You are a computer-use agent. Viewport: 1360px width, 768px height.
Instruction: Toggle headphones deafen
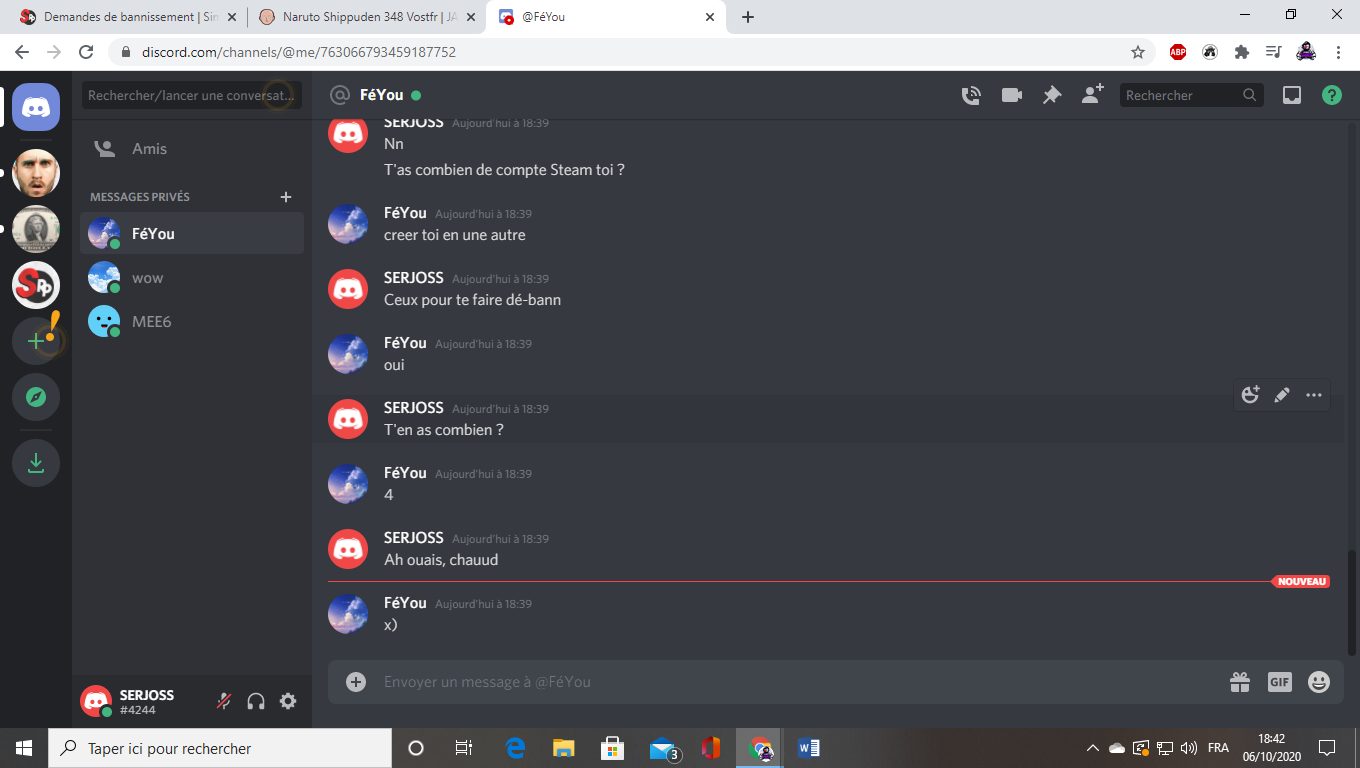pyautogui.click(x=256, y=701)
